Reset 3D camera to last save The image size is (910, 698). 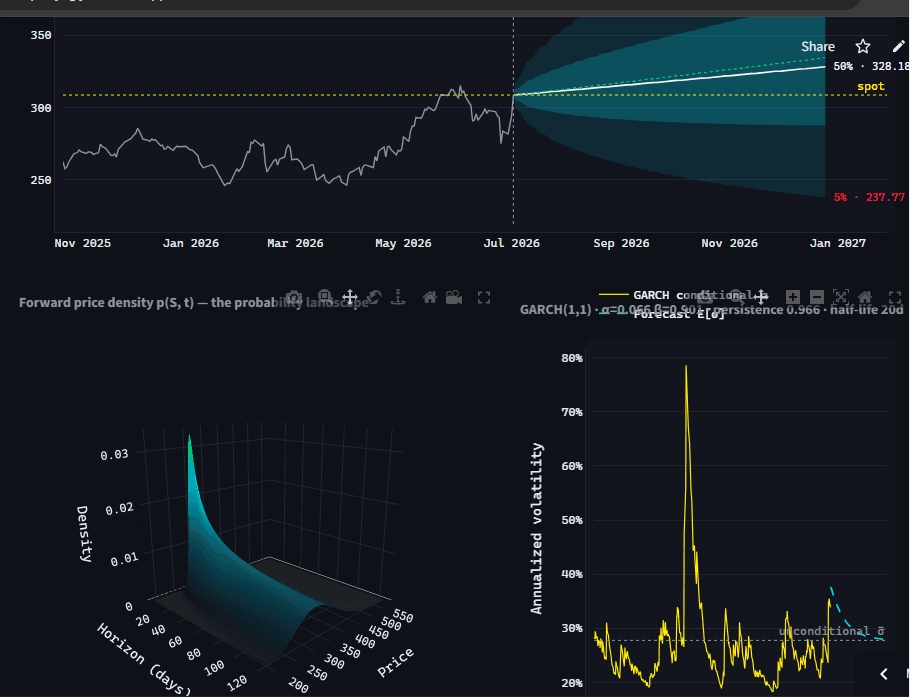pos(454,298)
